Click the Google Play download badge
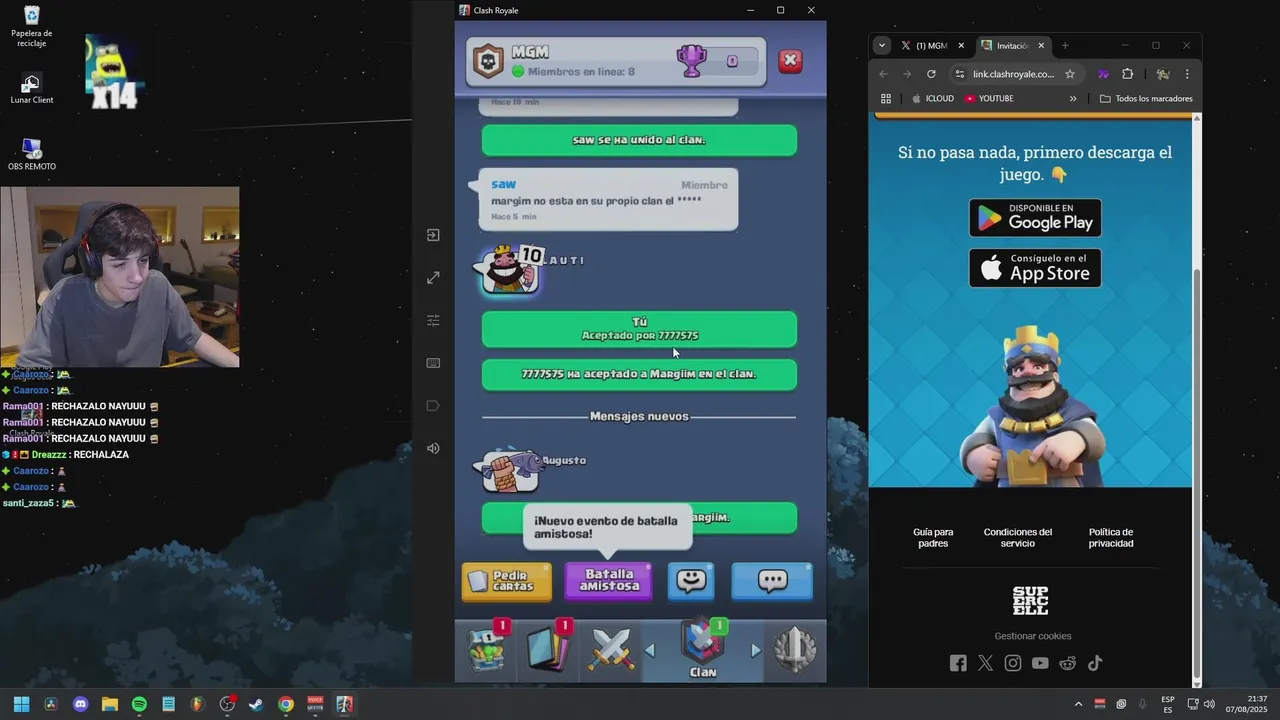1280x720 pixels. (x=1035, y=218)
